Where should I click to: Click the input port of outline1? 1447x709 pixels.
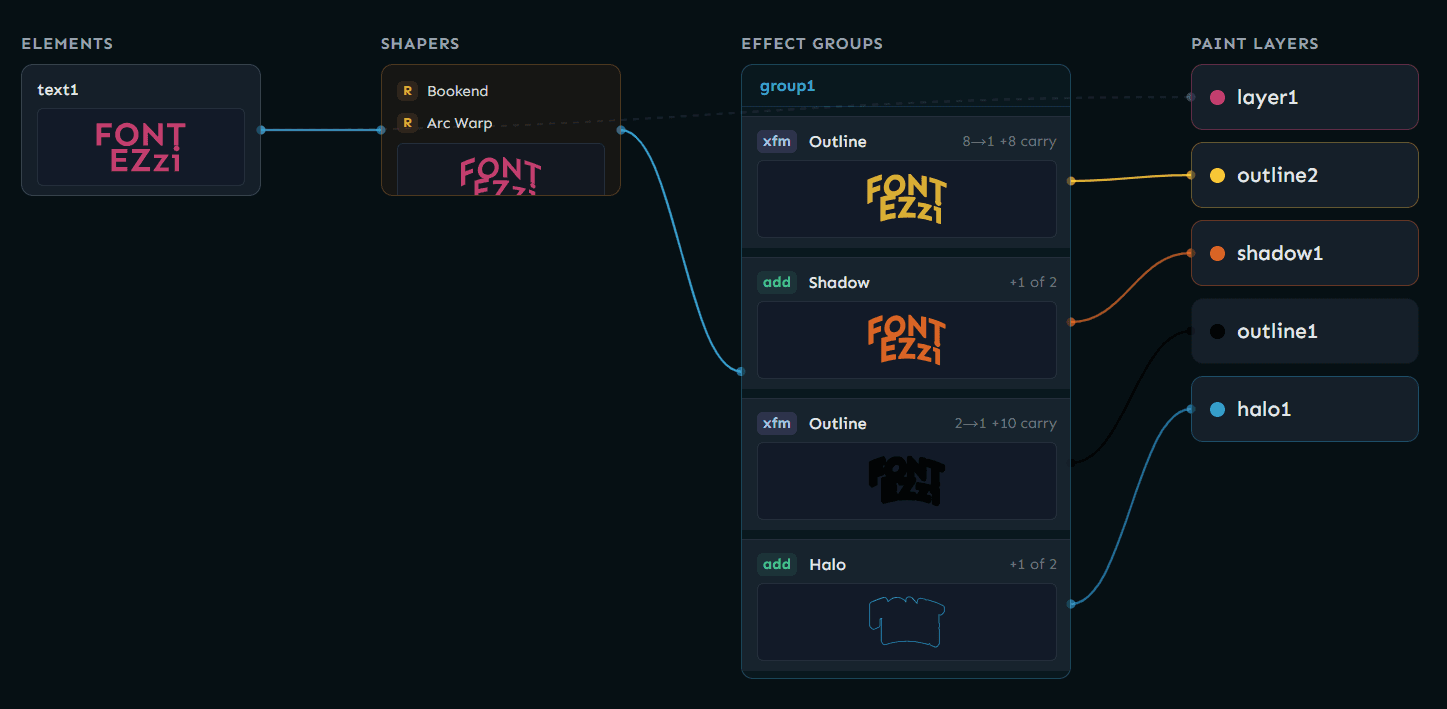(x=1190, y=331)
